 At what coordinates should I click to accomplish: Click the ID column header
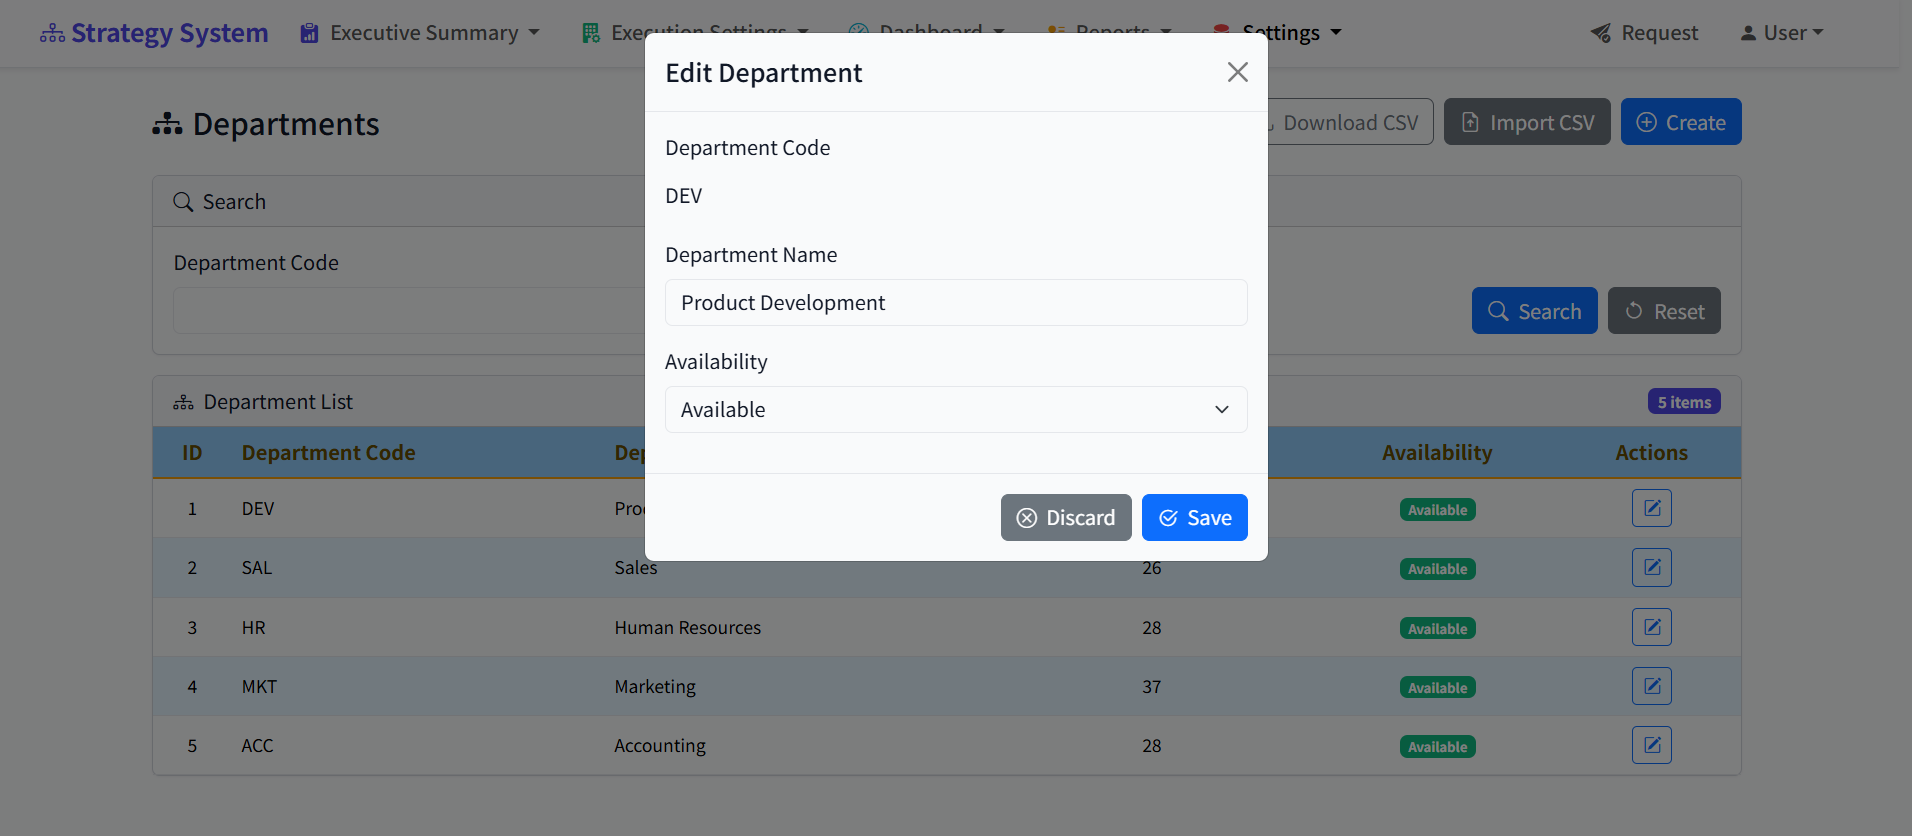[x=192, y=453]
